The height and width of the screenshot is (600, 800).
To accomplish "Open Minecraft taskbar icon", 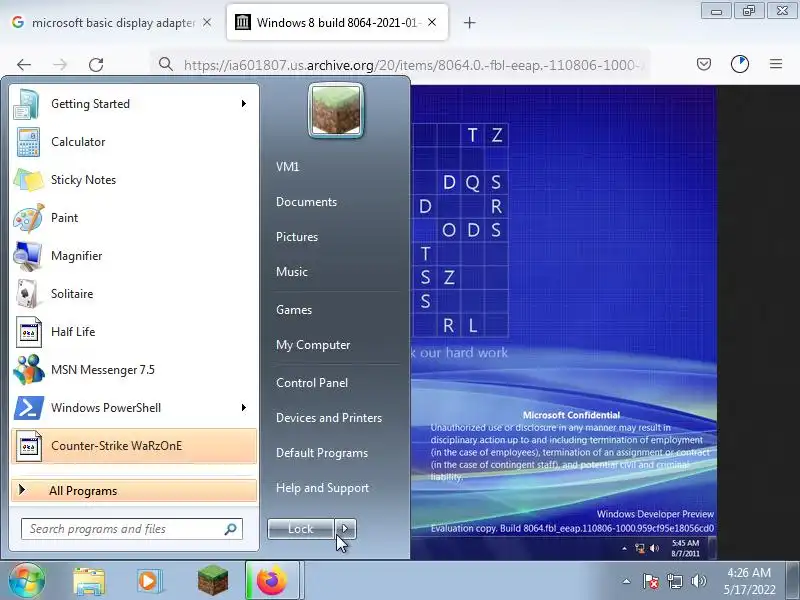I will (213, 581).
